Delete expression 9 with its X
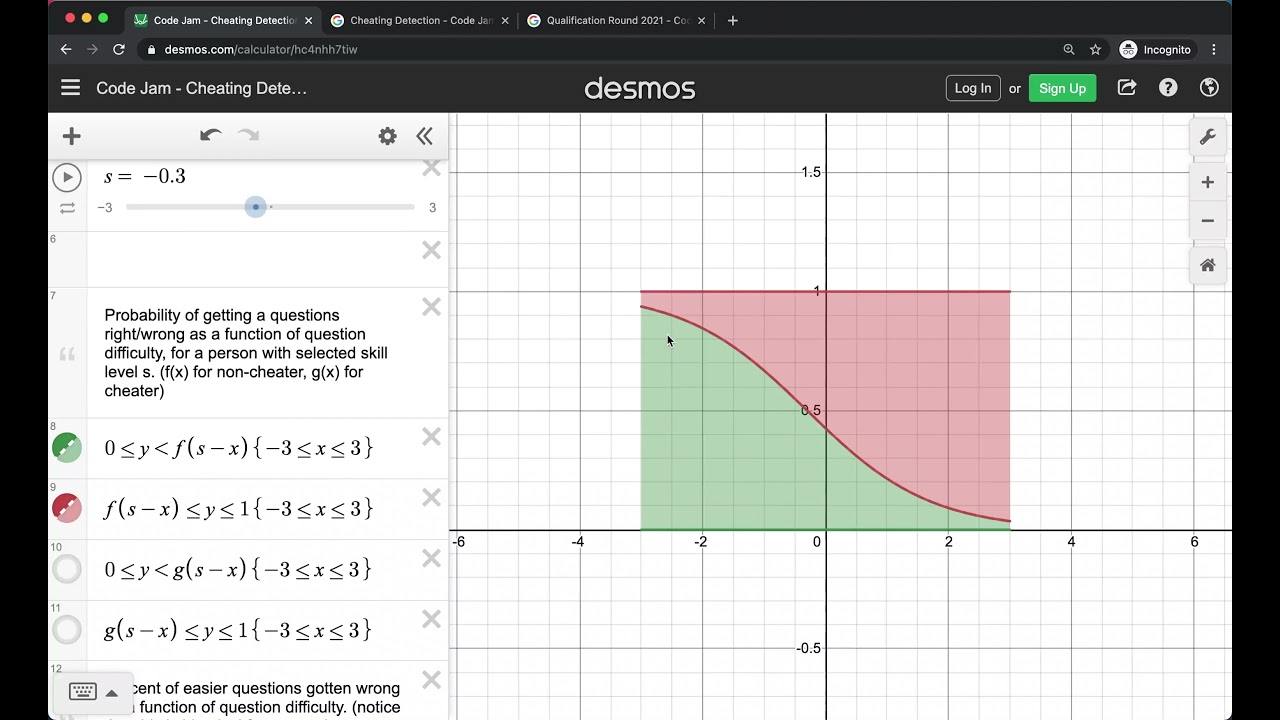Screen dimensions: 1280x720 [x=431, y=498]
